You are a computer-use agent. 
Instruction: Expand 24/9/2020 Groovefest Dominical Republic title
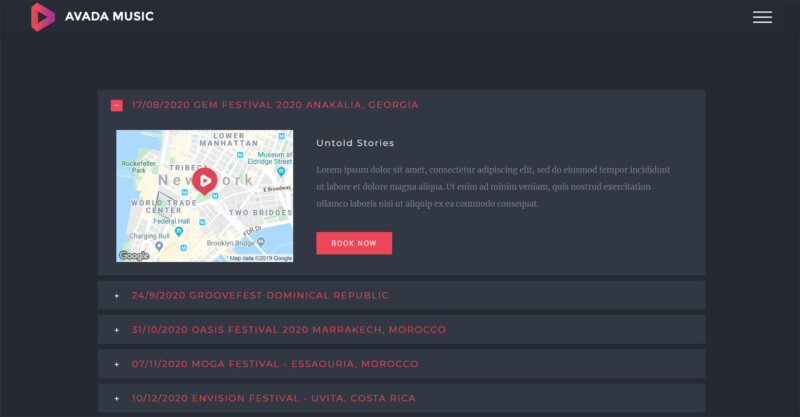point(259,296)
